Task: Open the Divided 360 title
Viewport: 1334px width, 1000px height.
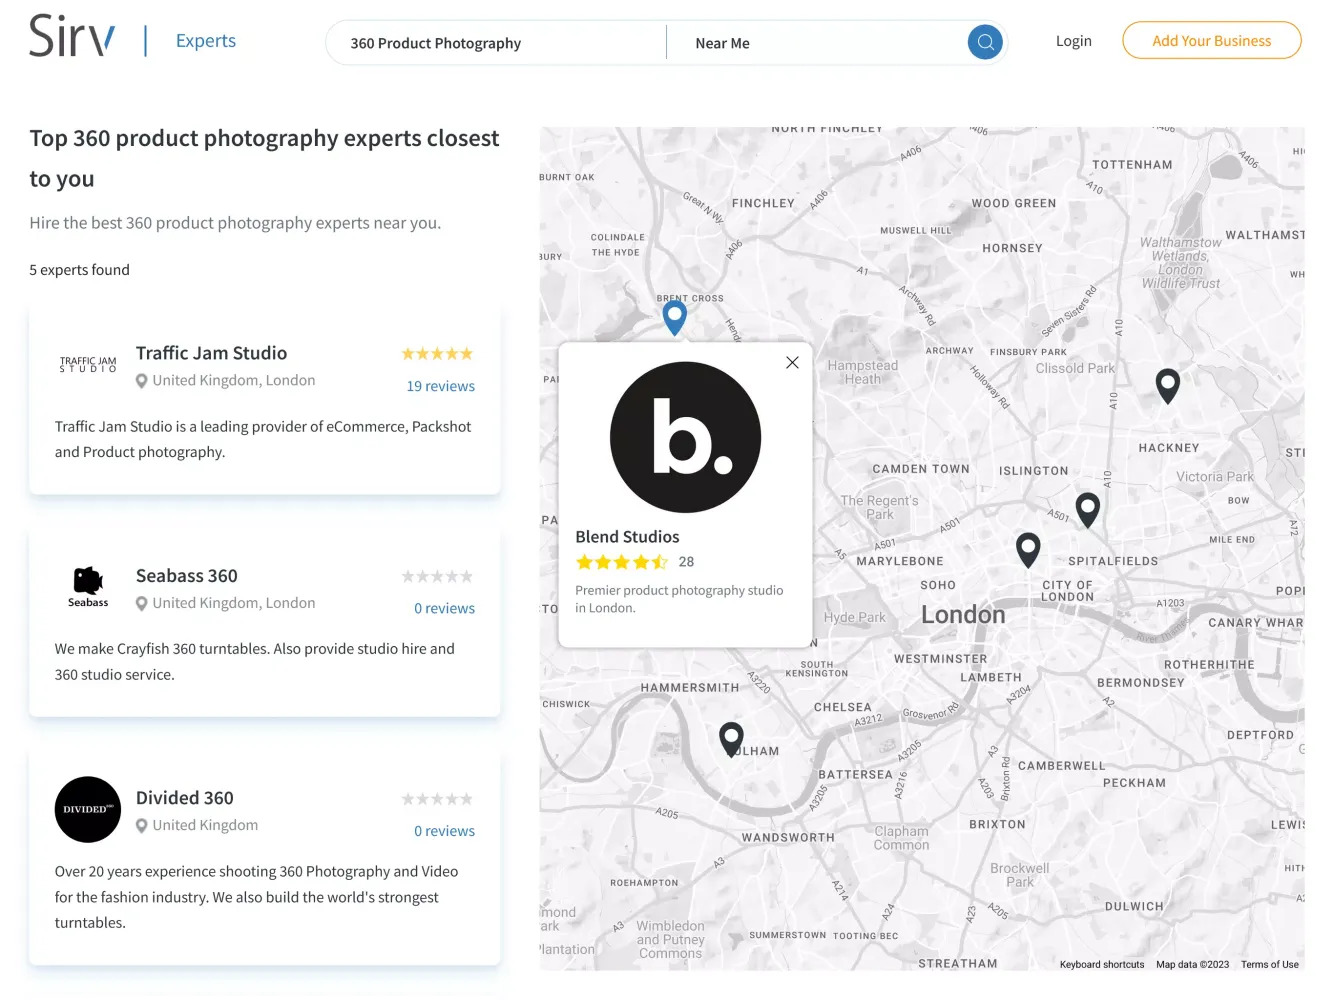Action: [x=185, y=798]
